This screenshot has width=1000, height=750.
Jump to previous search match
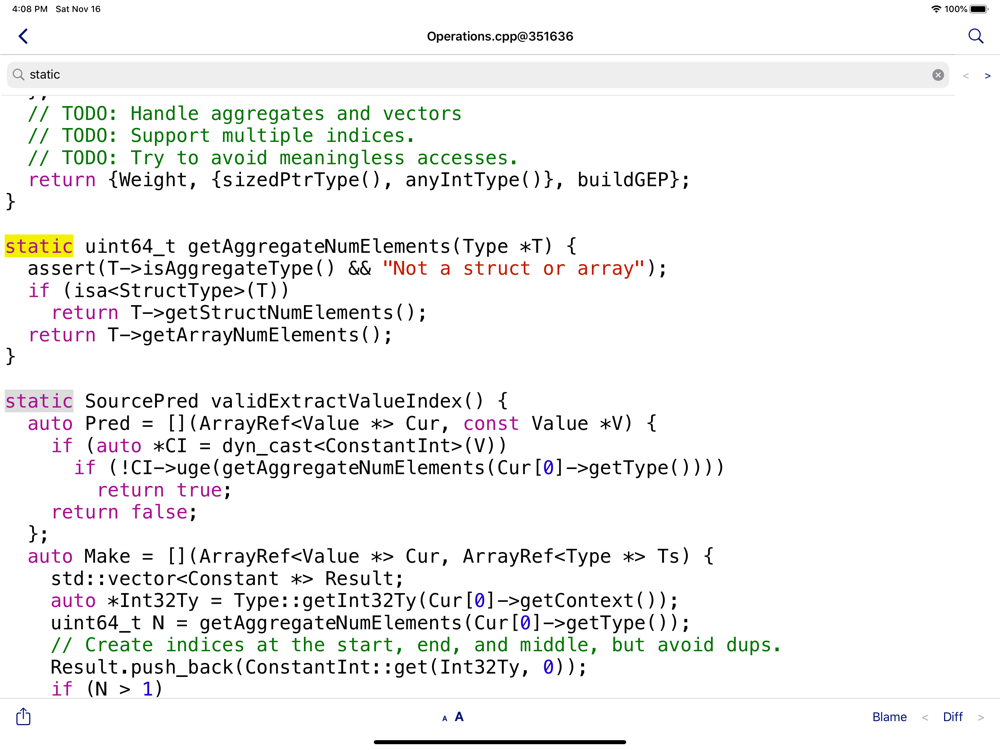966,76
